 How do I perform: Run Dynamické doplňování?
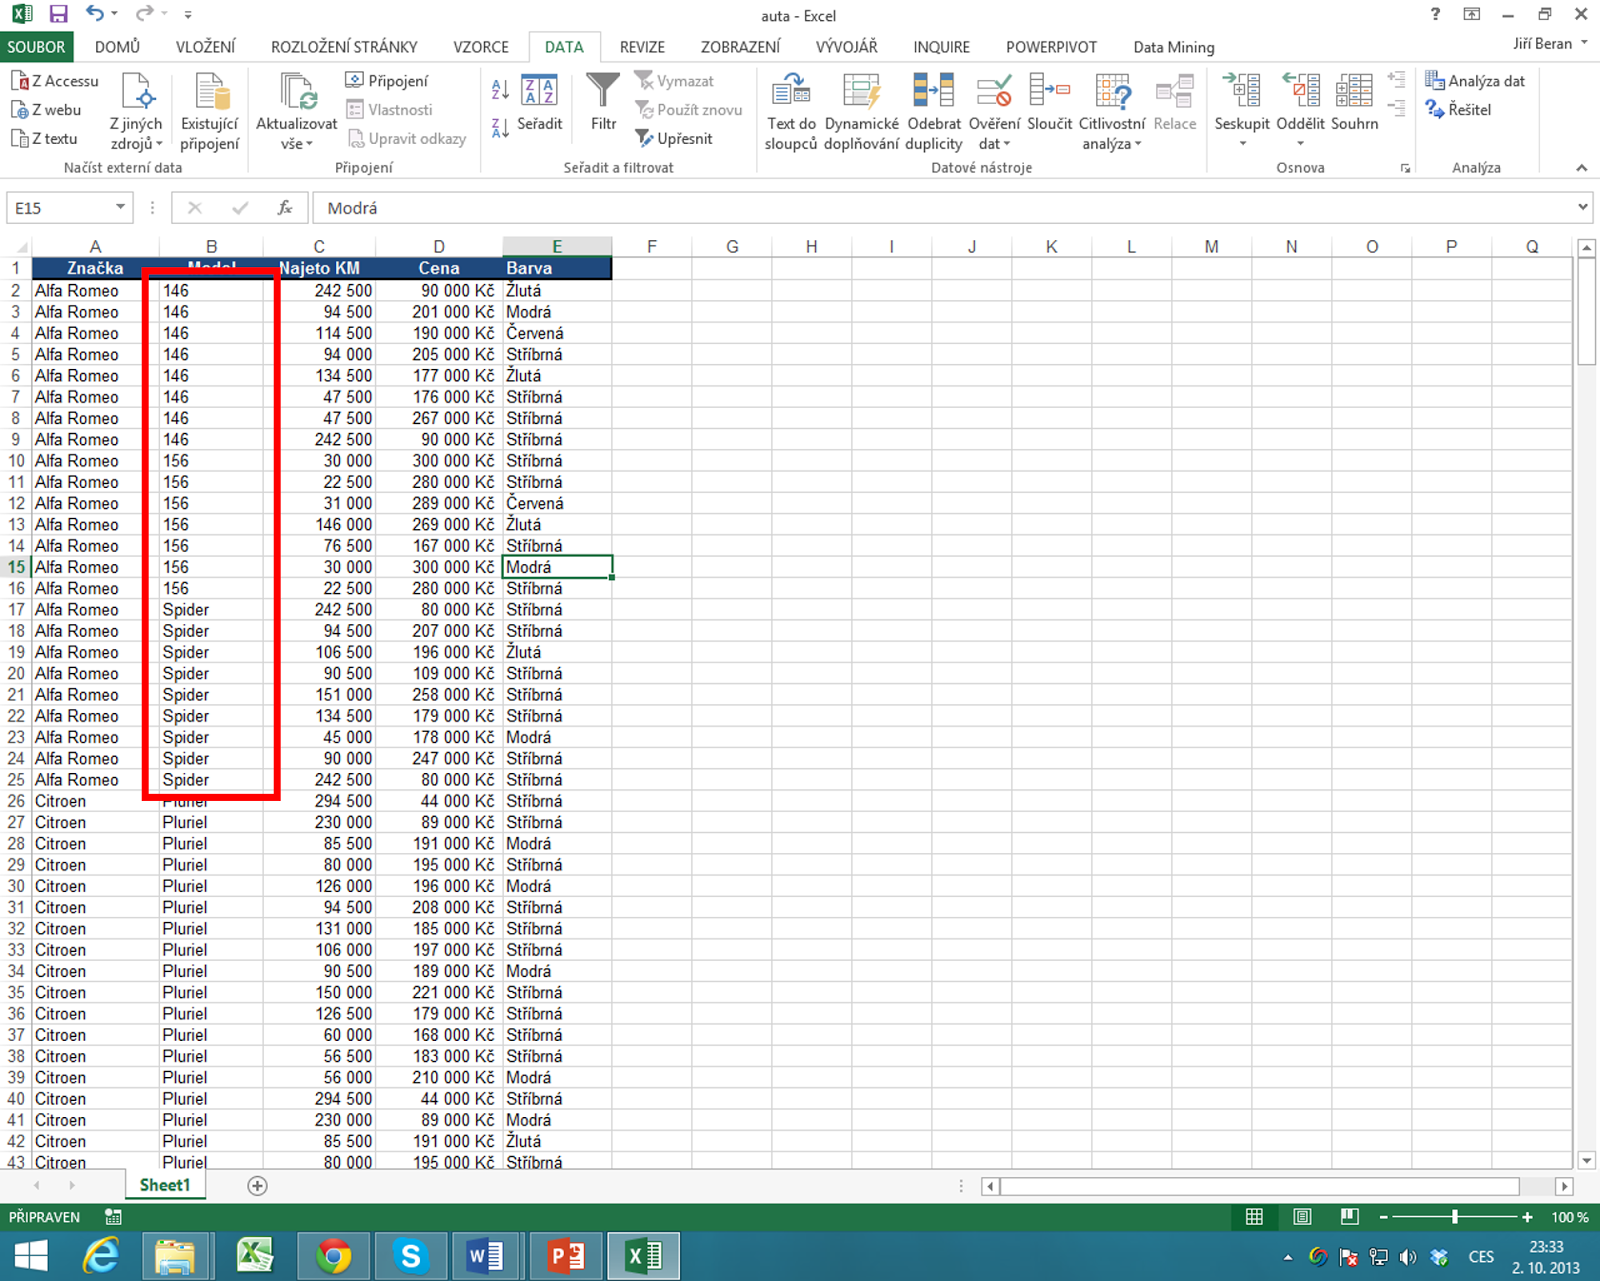point(861,111)
